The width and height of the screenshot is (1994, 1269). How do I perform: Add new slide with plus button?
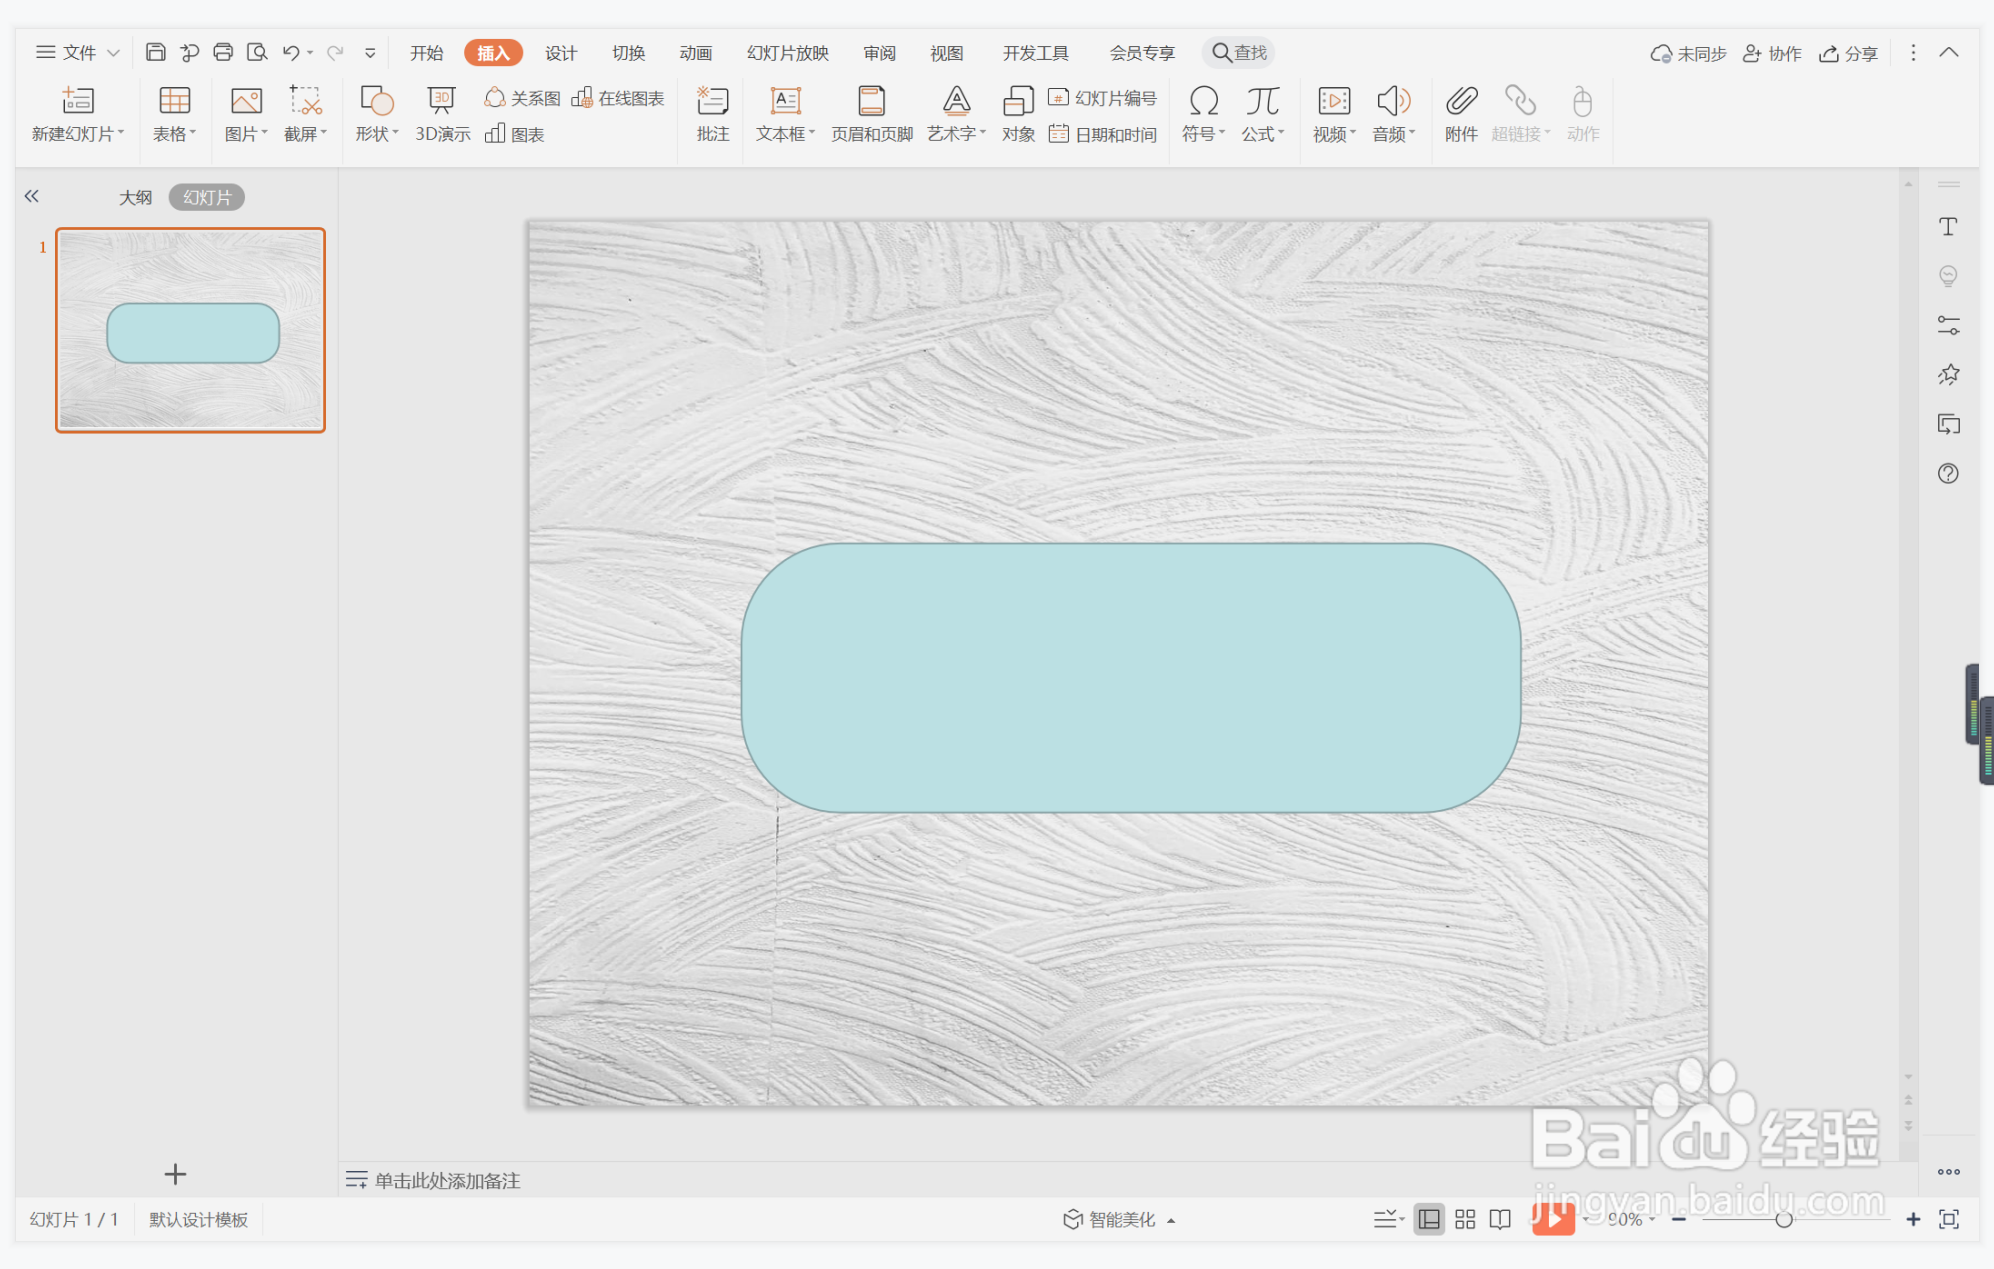tap(175, 1174)
